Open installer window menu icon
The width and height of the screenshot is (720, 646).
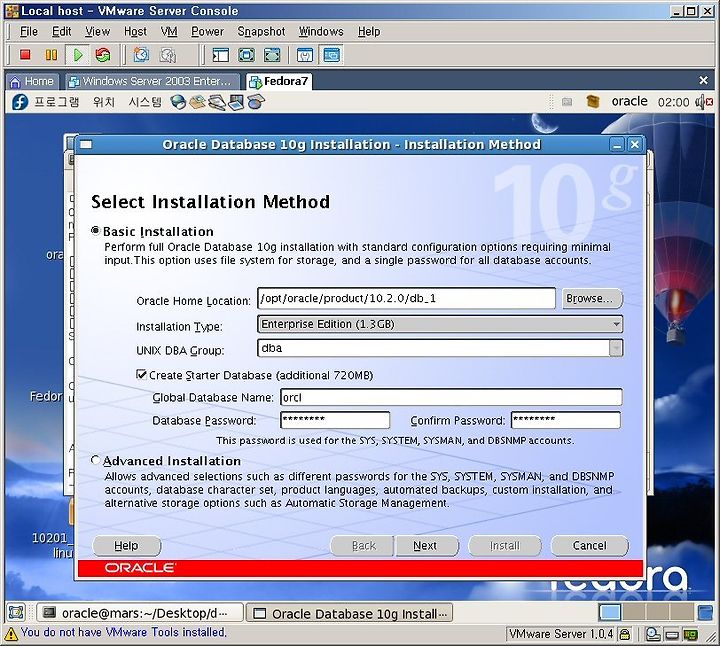pyautogui.click(x=86, y=145)
